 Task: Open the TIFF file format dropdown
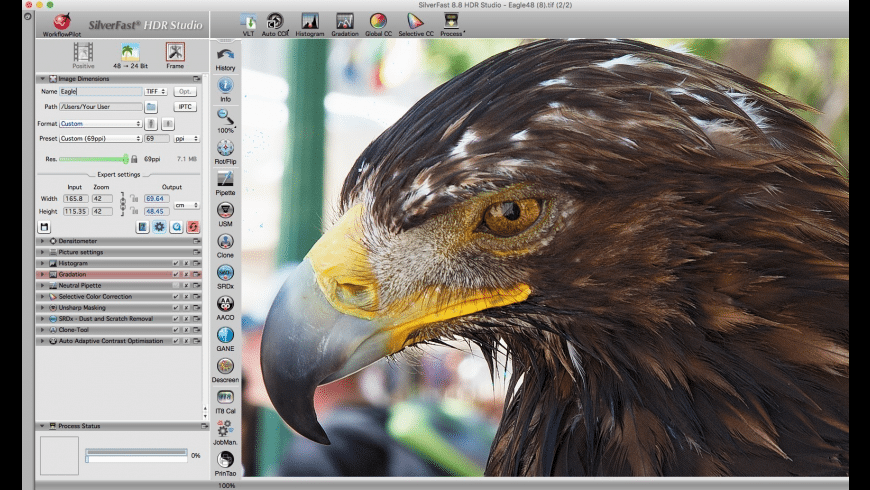pos(156,91)
